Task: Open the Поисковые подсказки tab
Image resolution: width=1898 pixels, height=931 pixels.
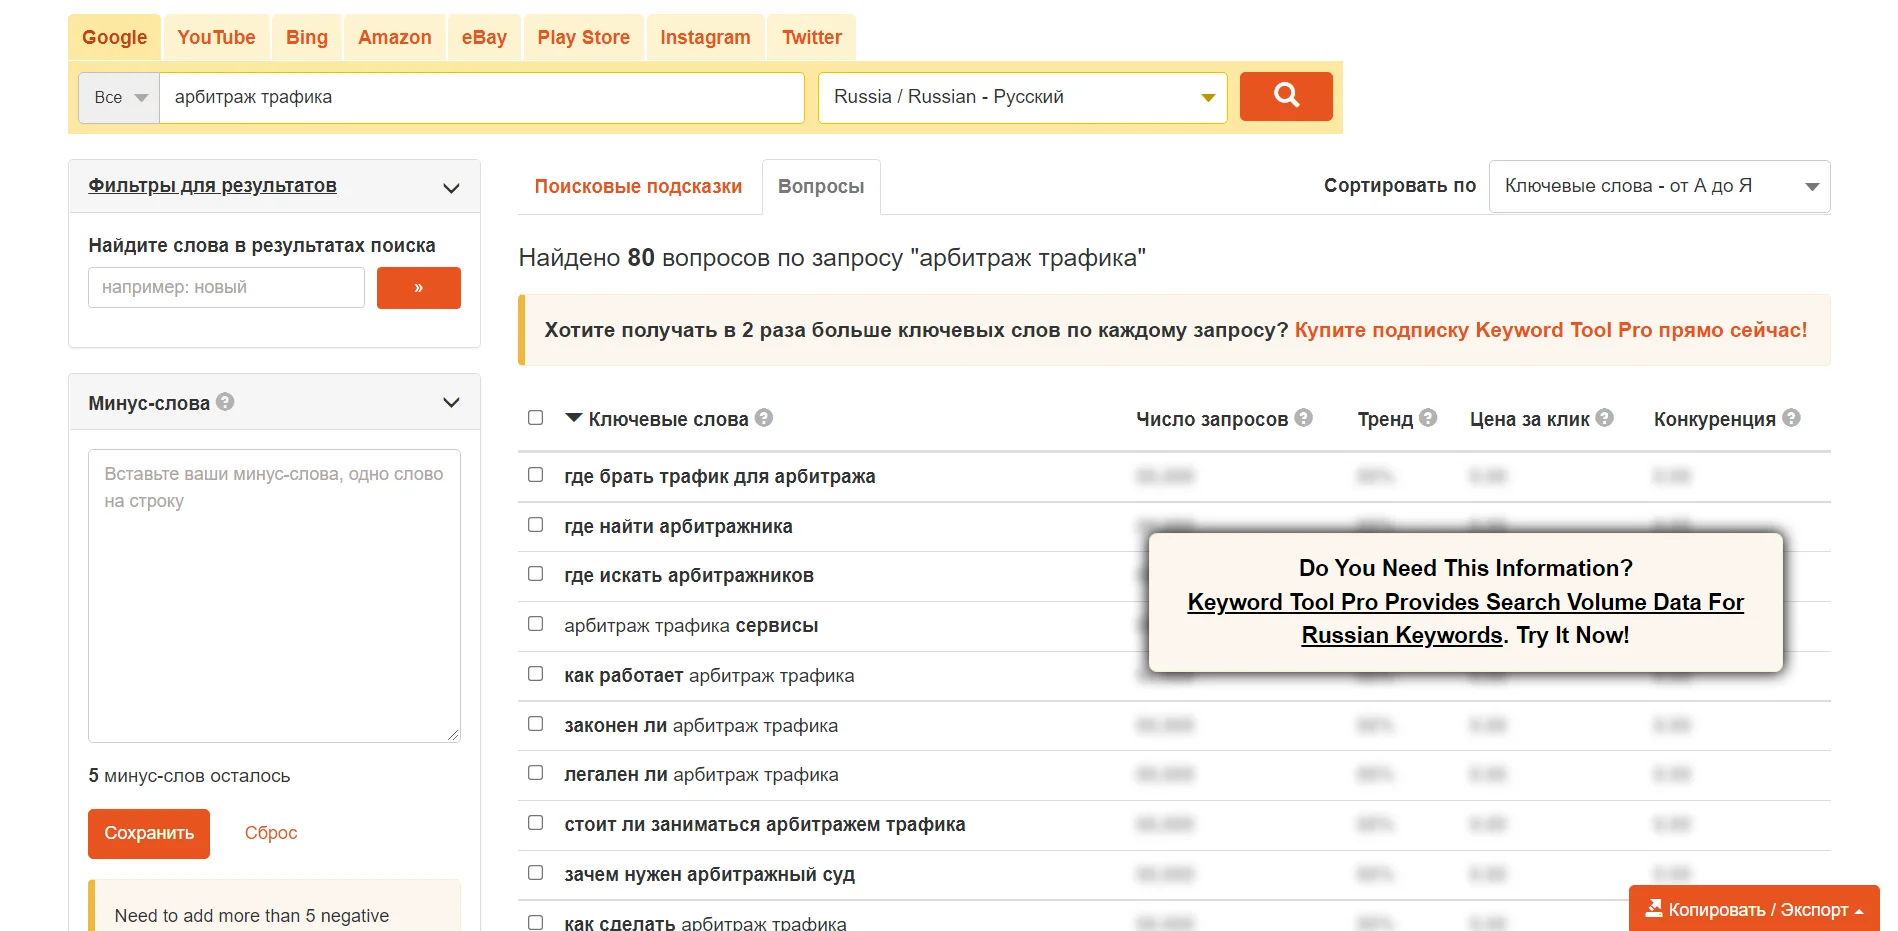Action: click(638, 187)
